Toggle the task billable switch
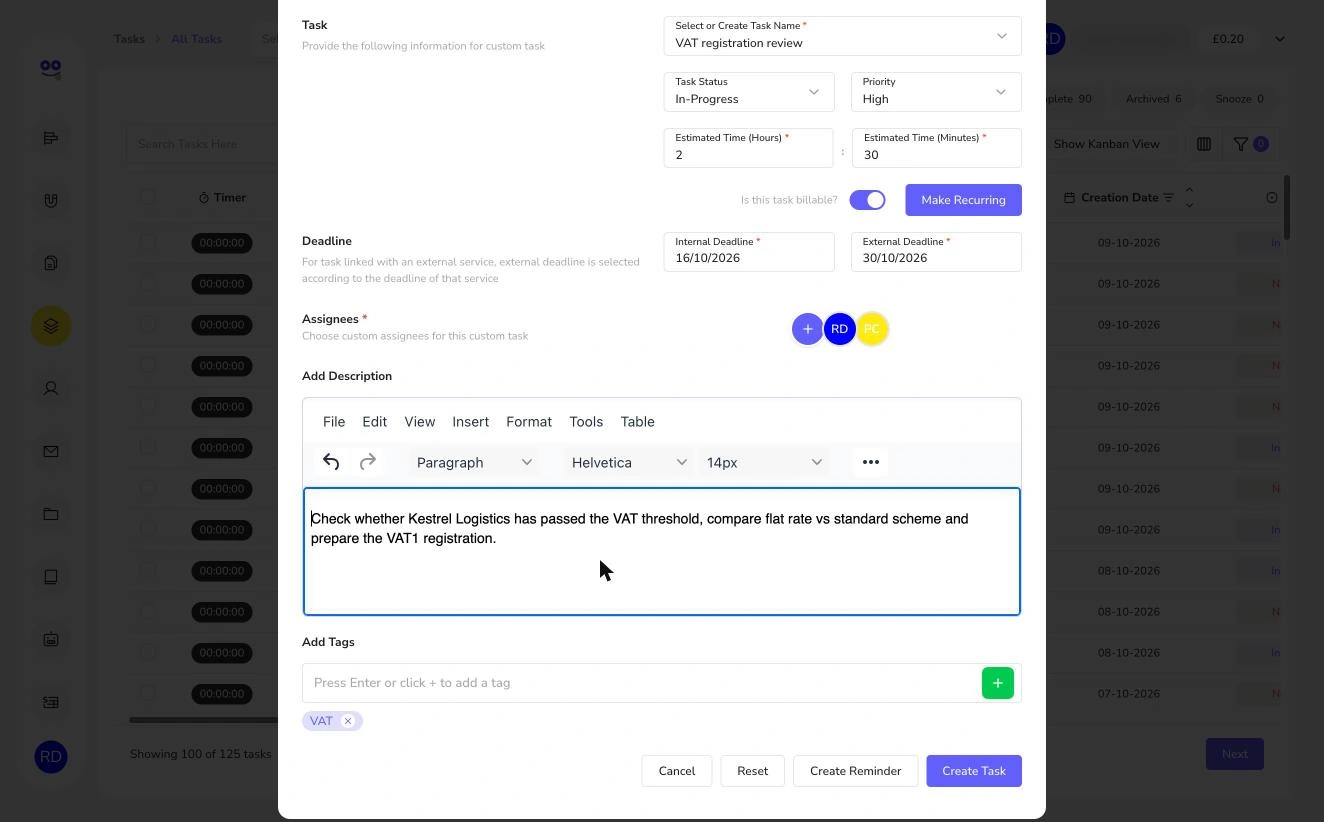 point(868,200)
